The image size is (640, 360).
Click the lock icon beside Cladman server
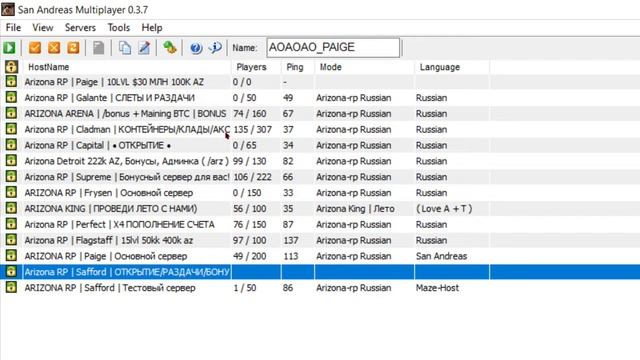[x=11, y=129]
